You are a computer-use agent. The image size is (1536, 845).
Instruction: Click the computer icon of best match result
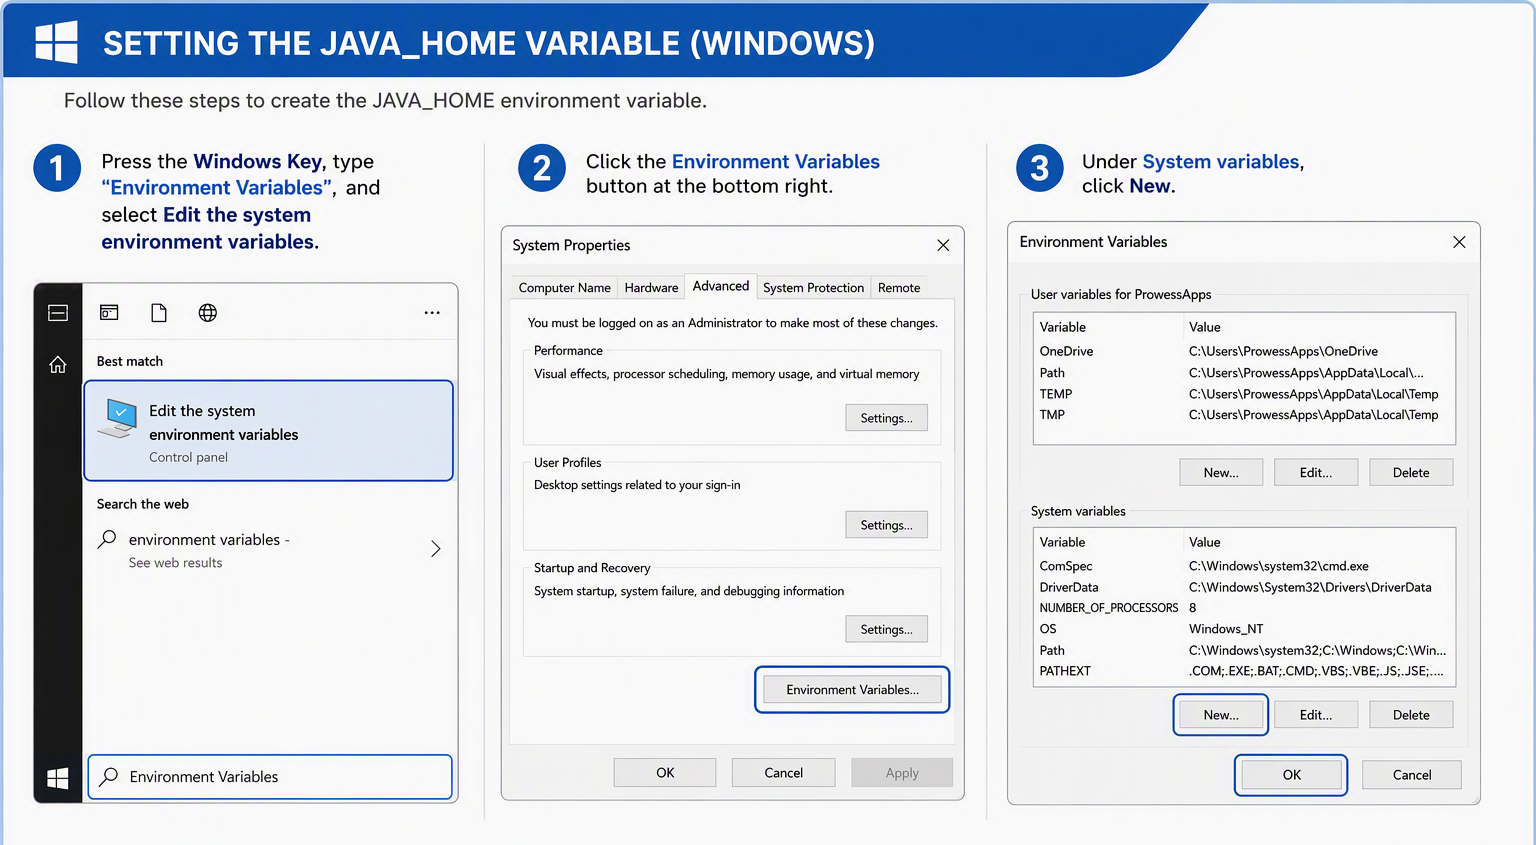pos(119,419)
